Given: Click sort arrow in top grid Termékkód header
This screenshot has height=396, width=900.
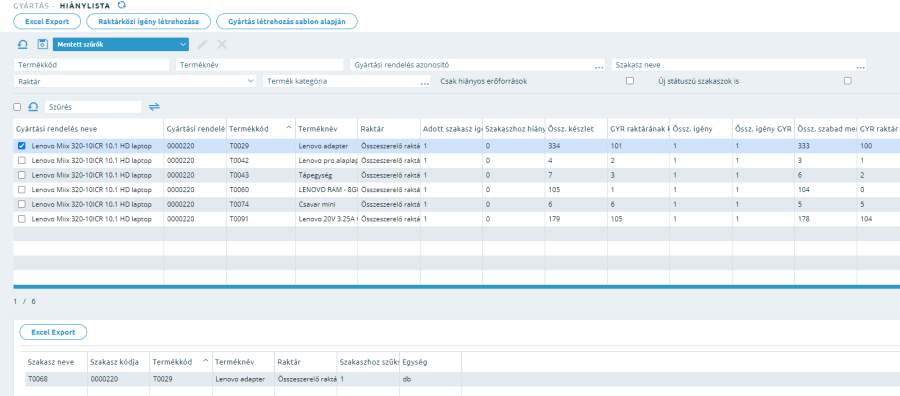Looking at the screenshot, I should 288,127.
